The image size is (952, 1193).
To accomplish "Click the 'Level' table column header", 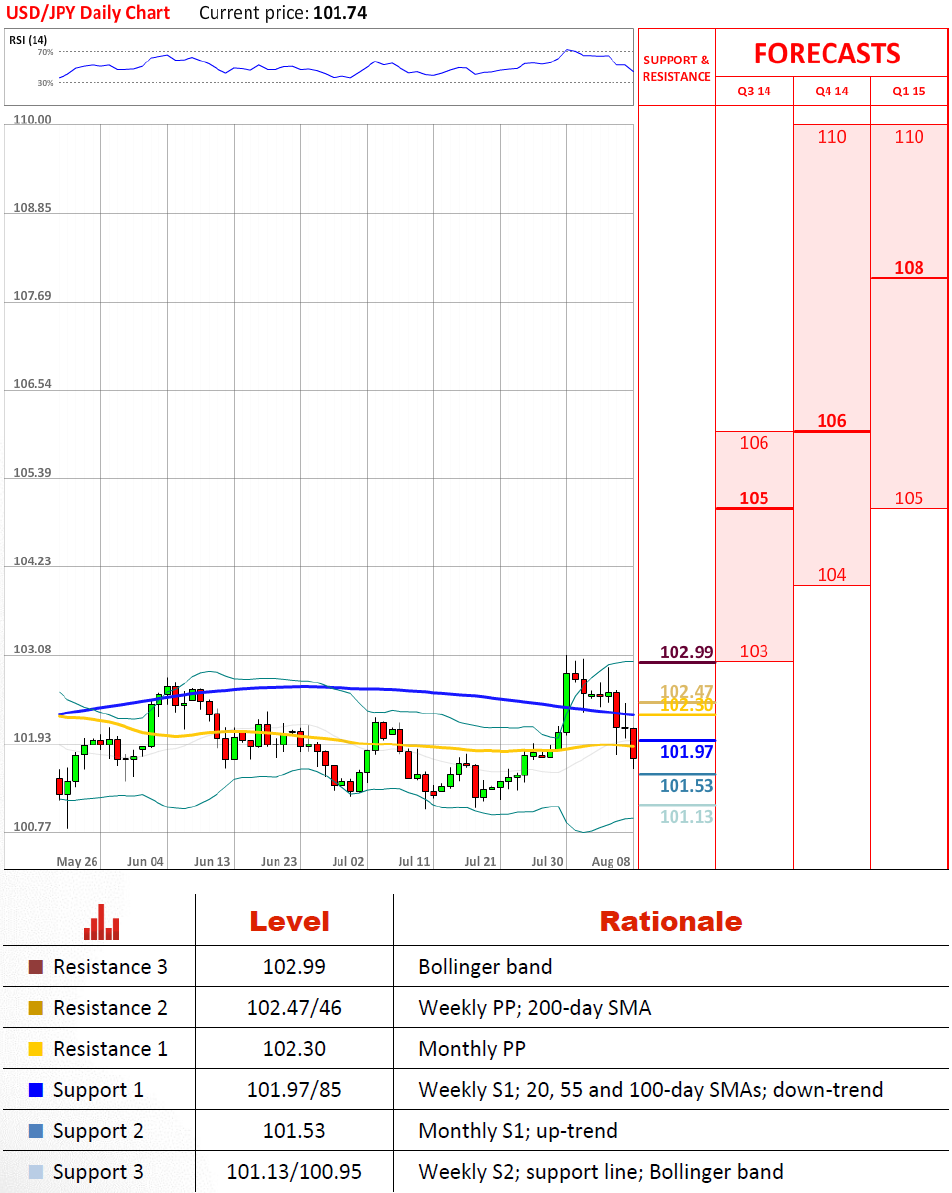I will tap(290, 922).
